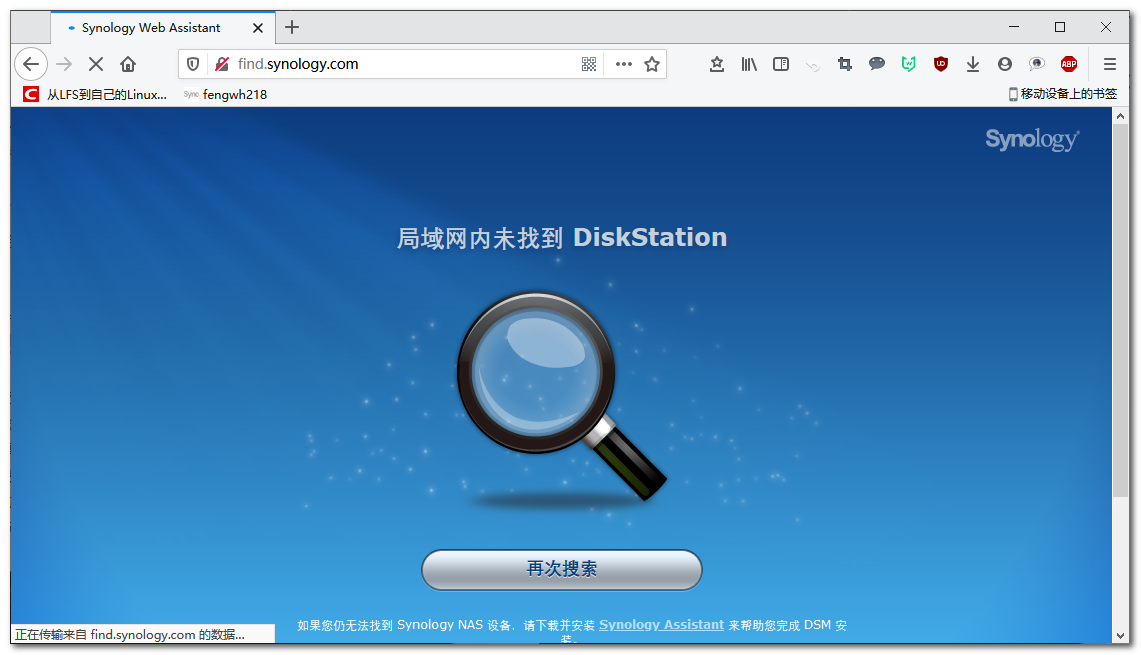Click the green shield extension icon

pos(908,64)
